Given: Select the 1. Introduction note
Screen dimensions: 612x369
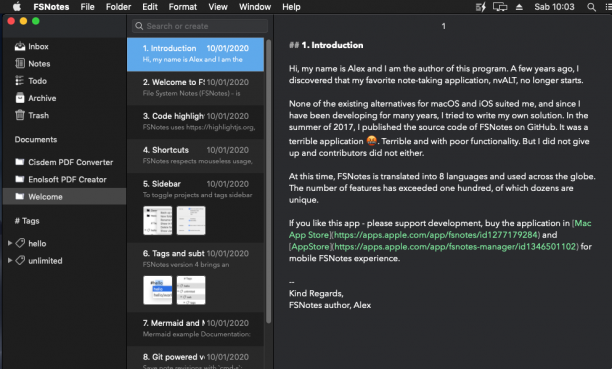Looking at the screenshot, I should tap(196, 54).
